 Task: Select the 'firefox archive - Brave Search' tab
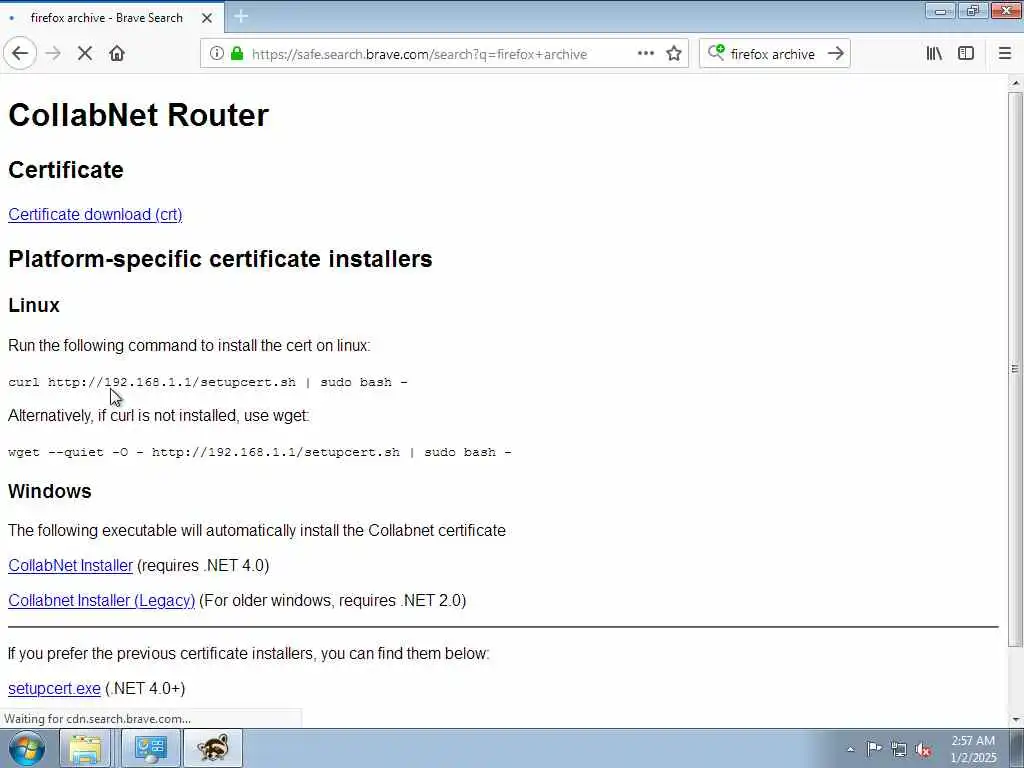click(x=106, y=18)
